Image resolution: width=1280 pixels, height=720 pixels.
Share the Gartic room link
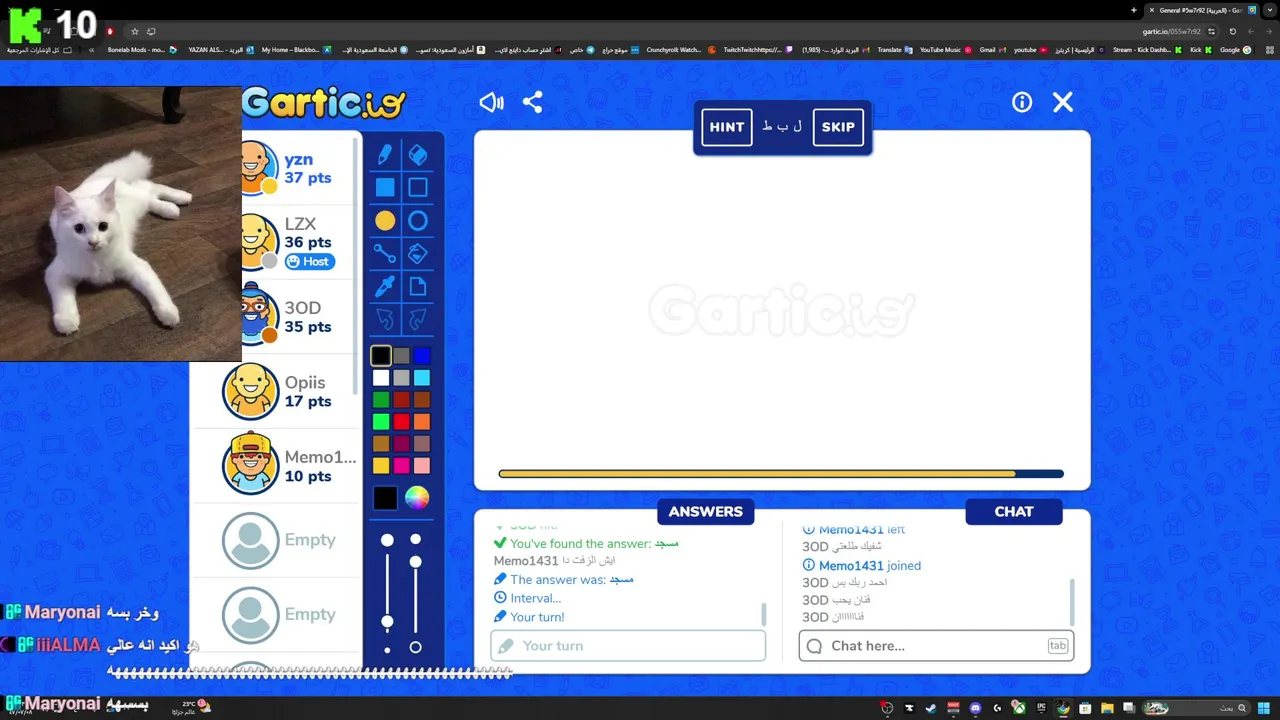pyautogui.click(x=533, y=102)
